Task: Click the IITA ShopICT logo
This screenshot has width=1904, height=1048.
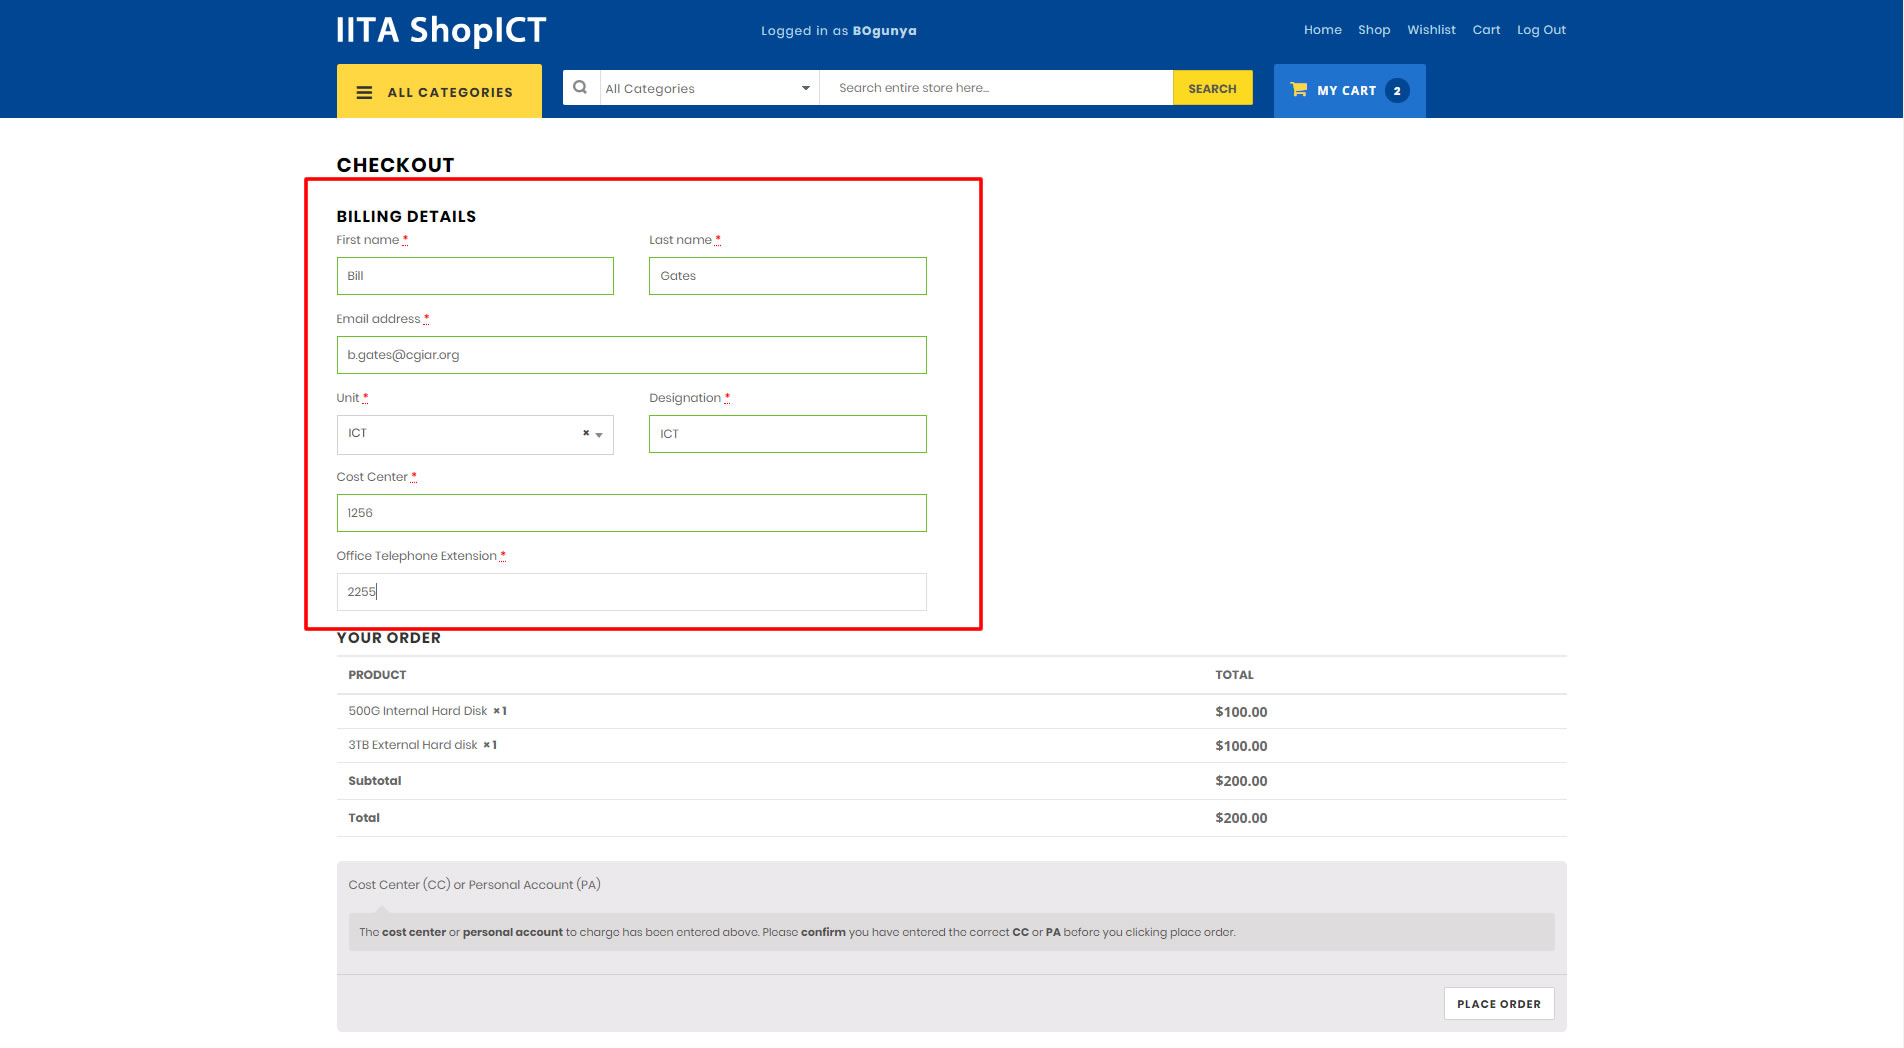Action: tap(441, 30)
